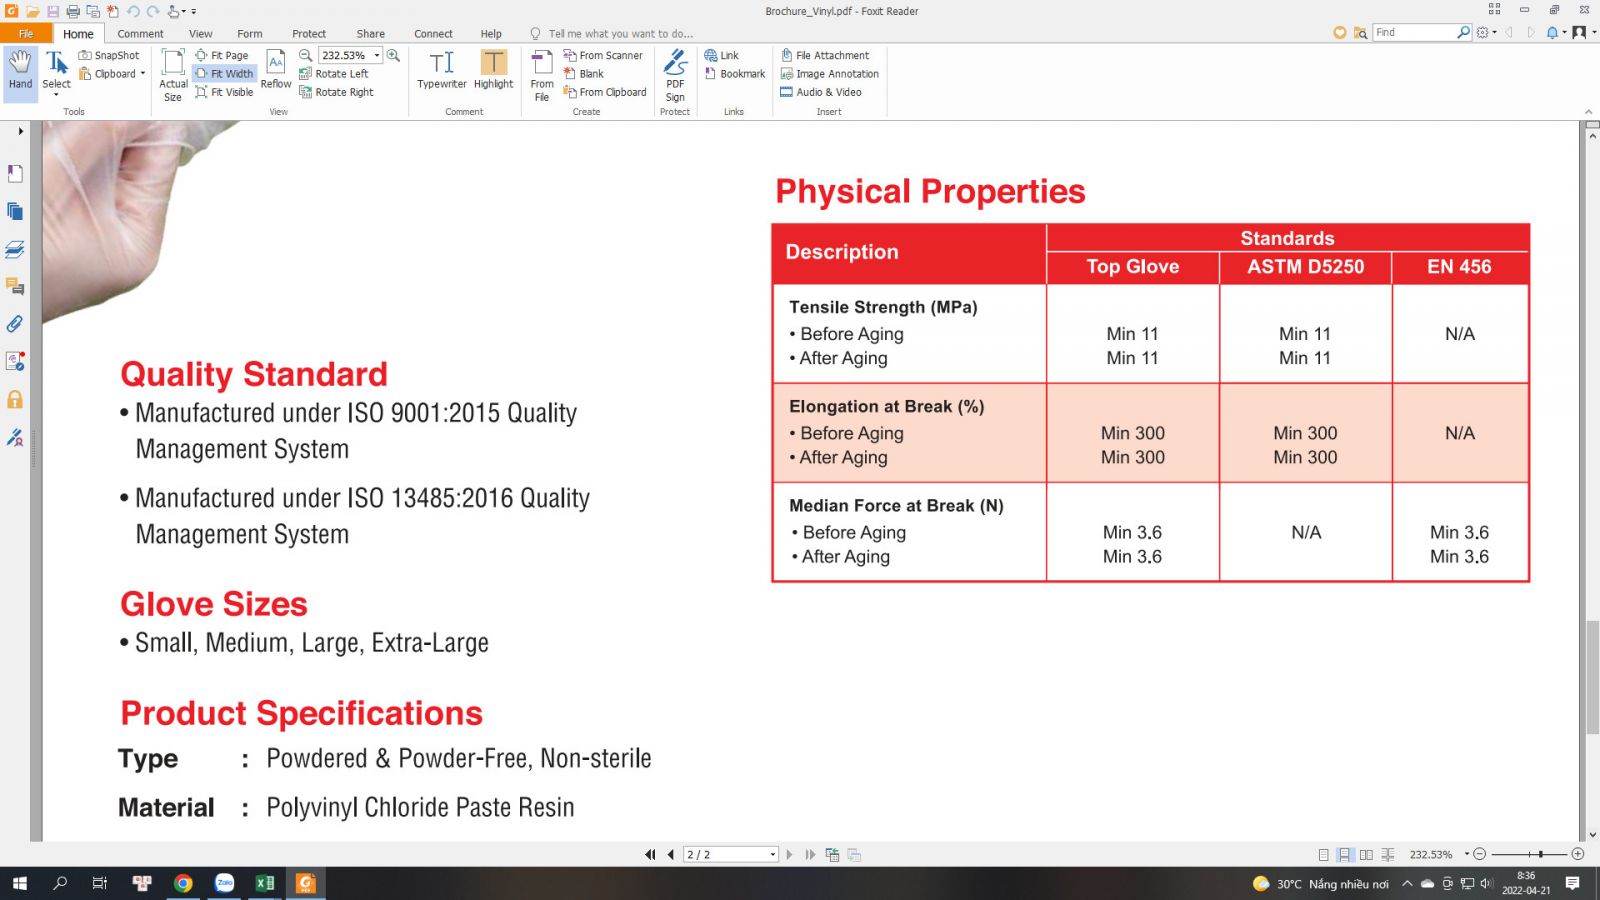Create PDF From File

click(542, 75)
